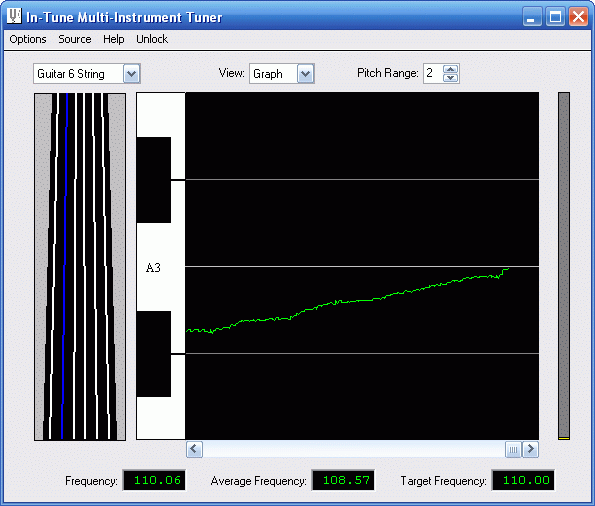This screenshot has height=506, width=595.
Task: Expand the Guitar 6 String instrument dropdown
Action: click(x=132, y=74)
